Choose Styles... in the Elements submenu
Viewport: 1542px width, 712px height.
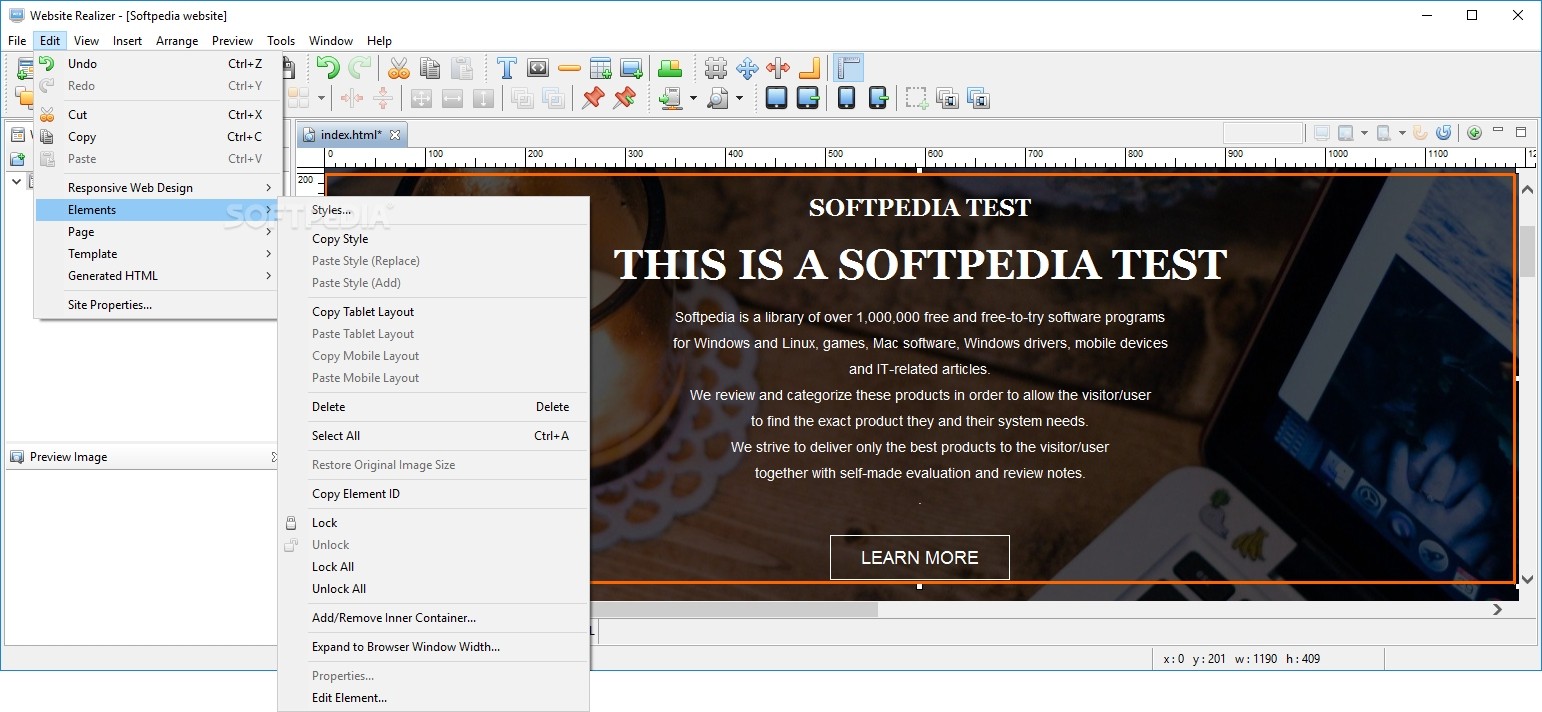click(433, 210)
